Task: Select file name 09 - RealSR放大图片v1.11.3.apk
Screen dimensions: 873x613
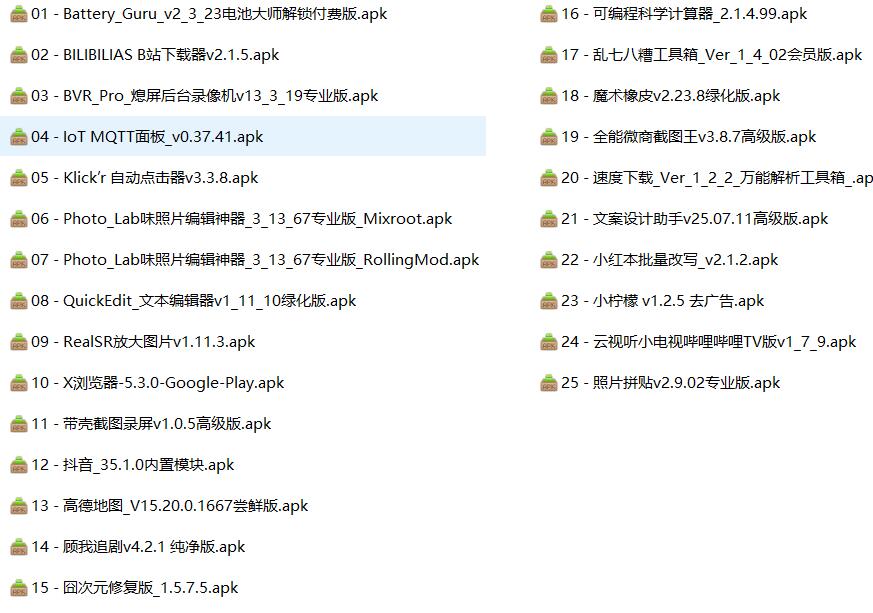Action: point(143,341)
